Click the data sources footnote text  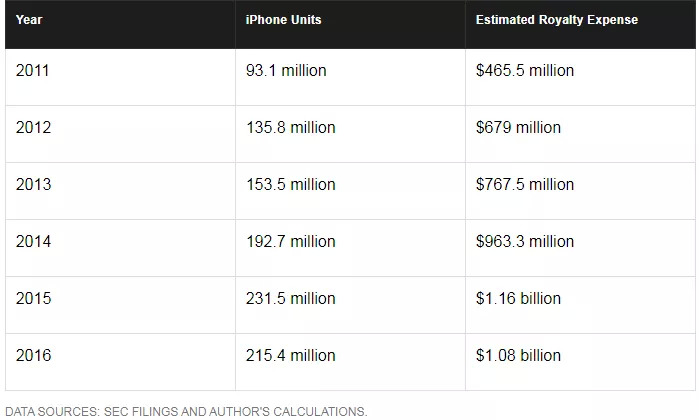pos(186,411)
